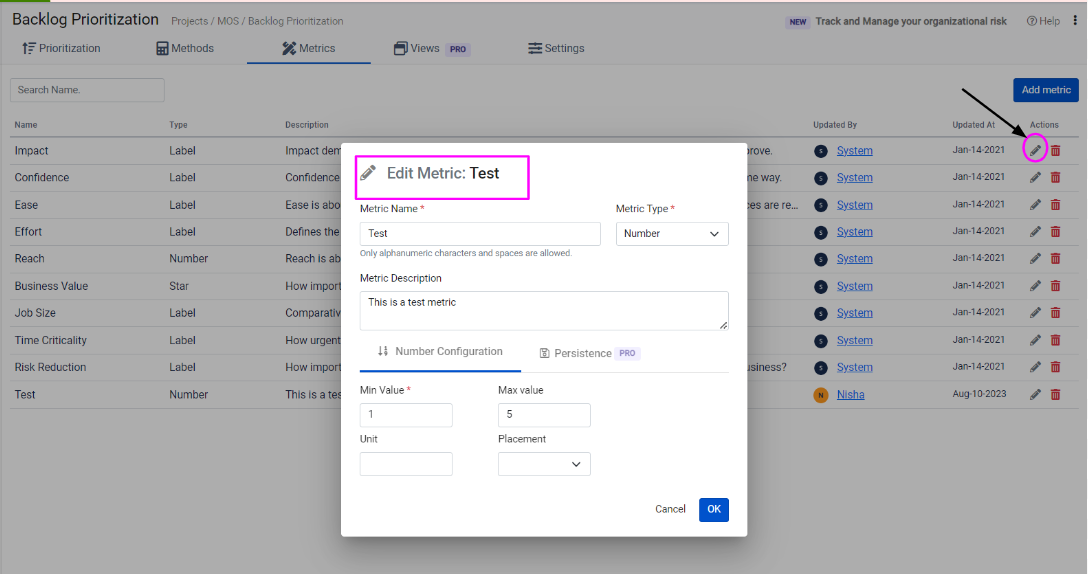This screenshot has height=574, width=1088.
Task: Click the Nisha user avatar icon
Action: point(821,395)
